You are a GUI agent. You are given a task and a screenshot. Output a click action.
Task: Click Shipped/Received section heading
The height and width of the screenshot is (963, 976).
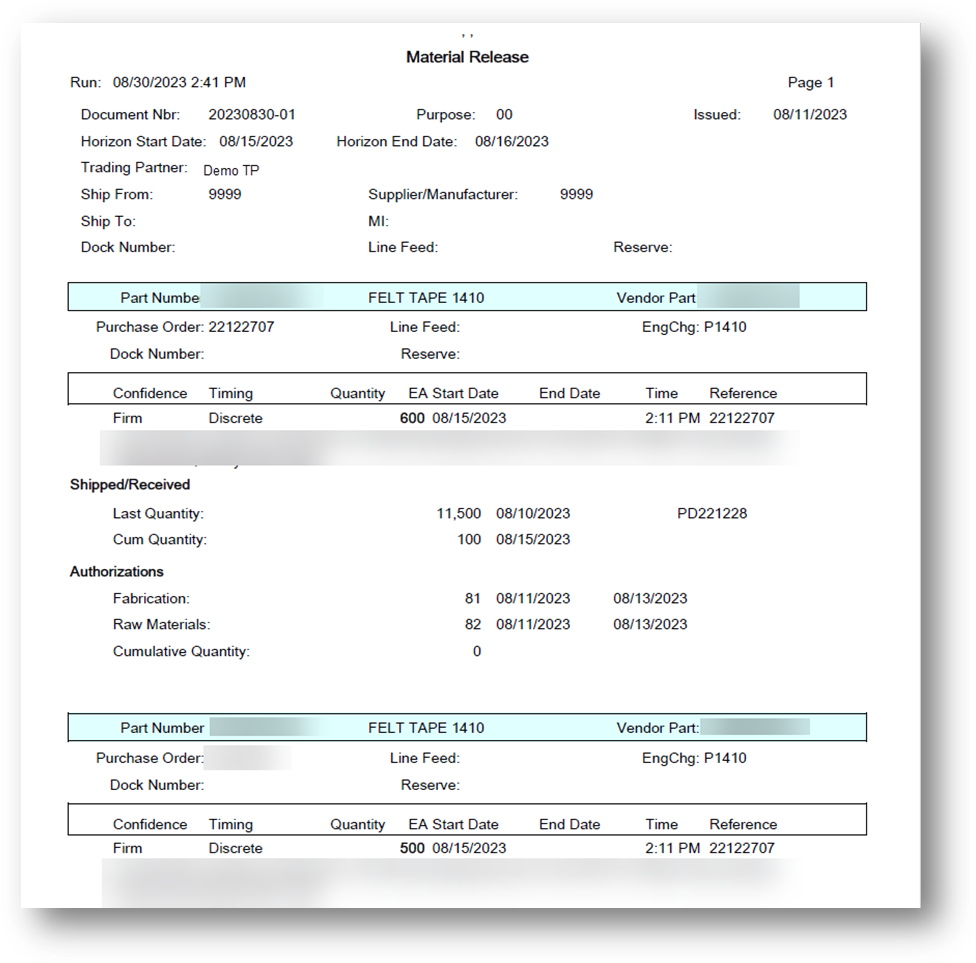130,484
